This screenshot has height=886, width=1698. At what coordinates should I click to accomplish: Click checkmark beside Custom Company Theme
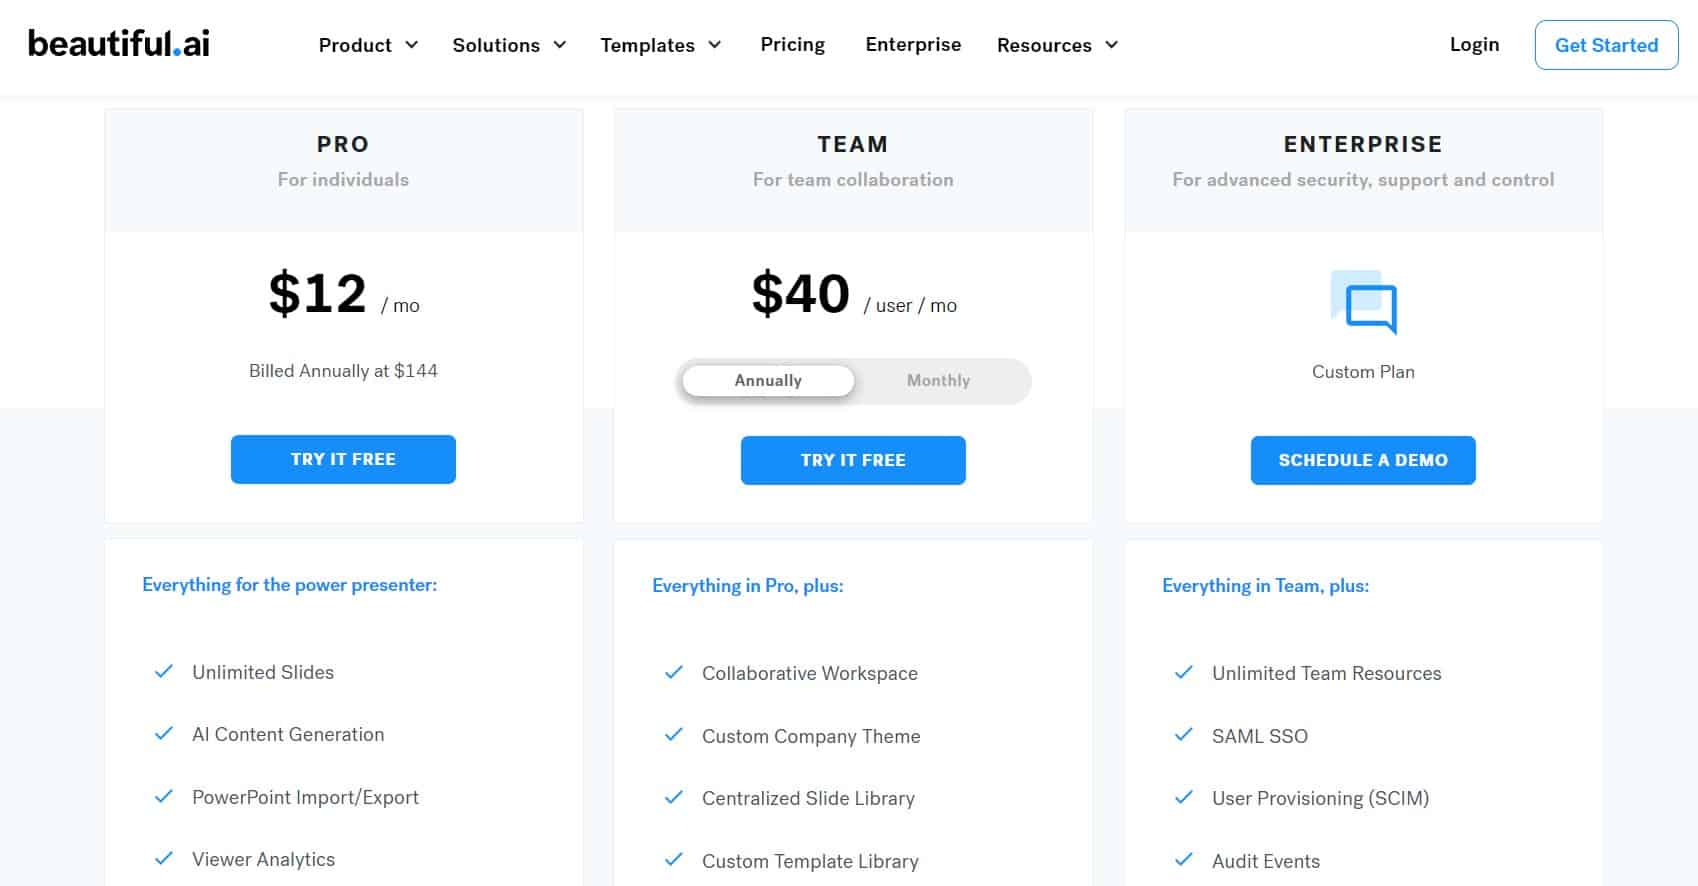(x=674, y=735)
